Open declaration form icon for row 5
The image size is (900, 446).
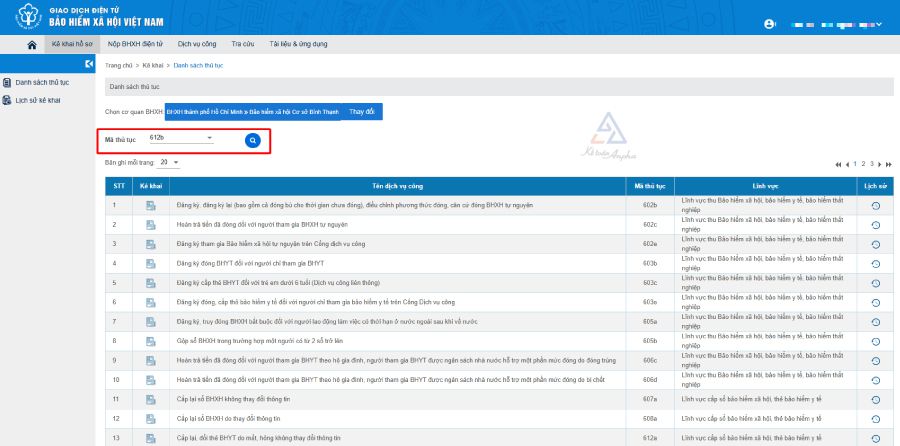(x=150, y=282)
